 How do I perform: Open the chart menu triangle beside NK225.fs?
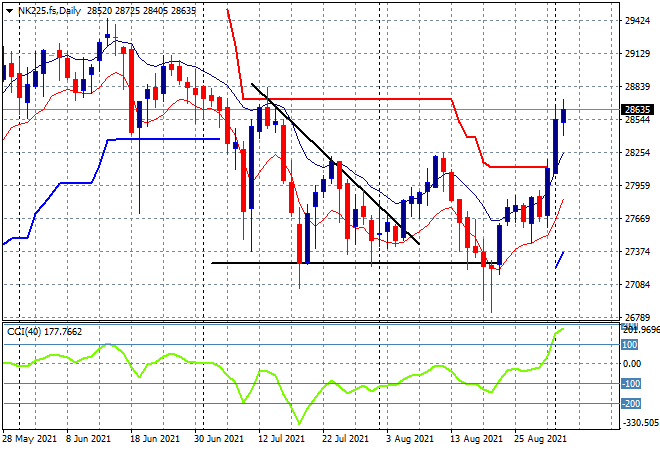click(x=9, y=11)
